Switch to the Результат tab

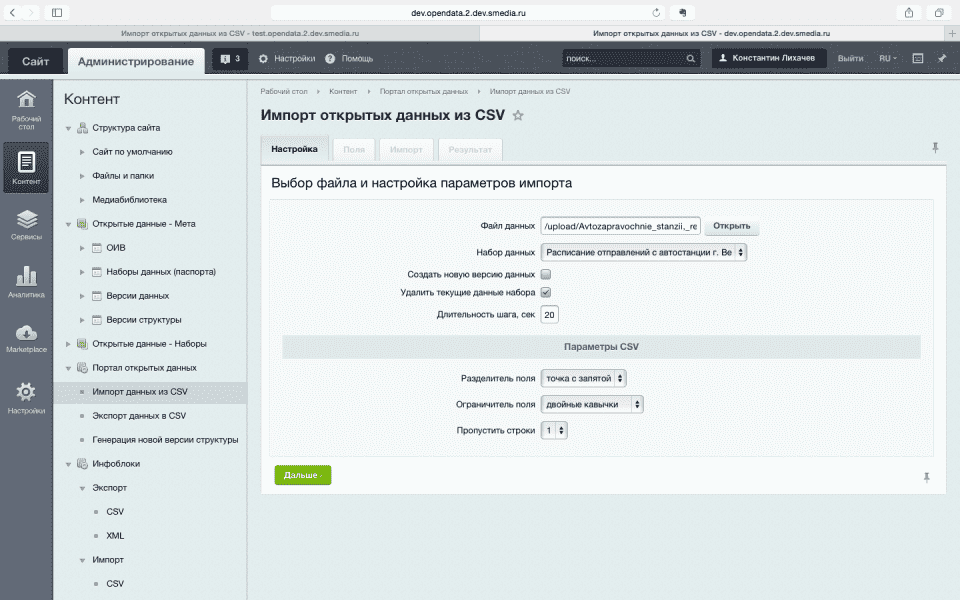click(470, 149)
